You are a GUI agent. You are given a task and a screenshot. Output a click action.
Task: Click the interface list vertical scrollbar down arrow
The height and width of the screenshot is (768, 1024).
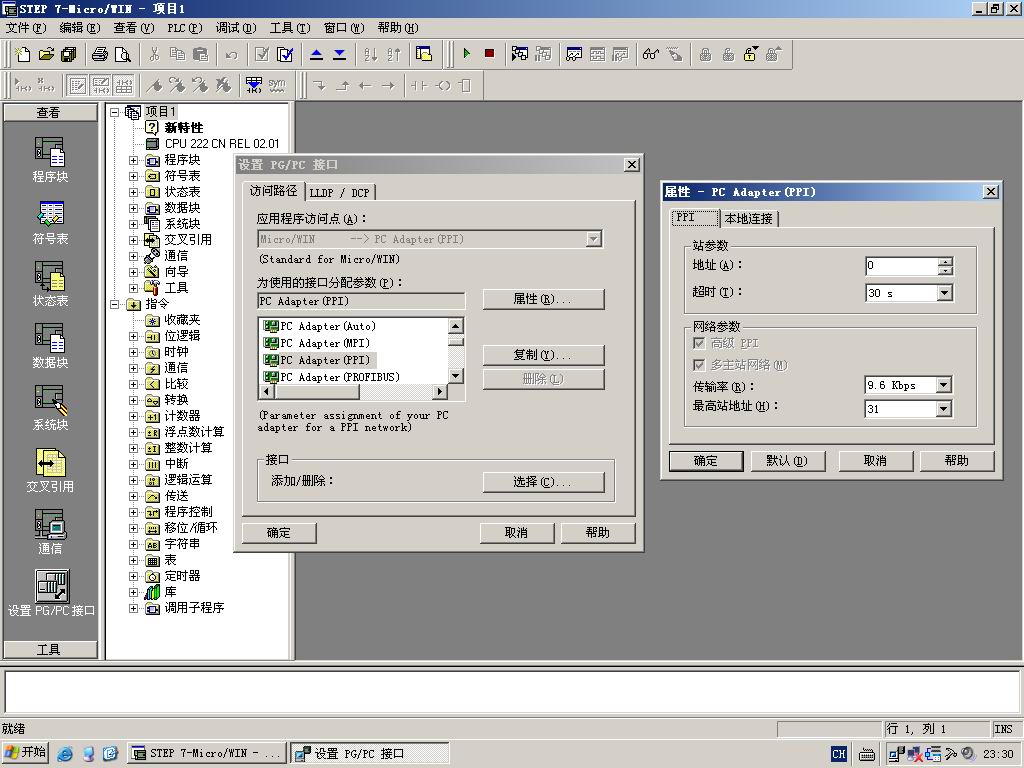(x=456, y=376)
